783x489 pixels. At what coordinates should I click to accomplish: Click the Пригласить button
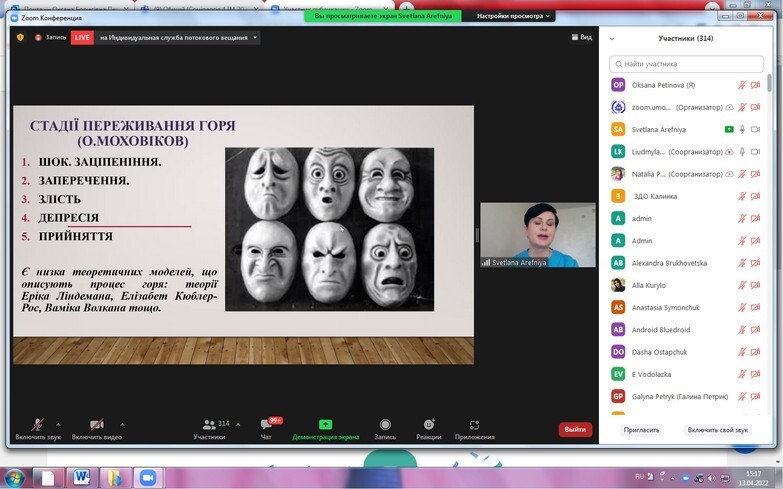pos(642,429)
